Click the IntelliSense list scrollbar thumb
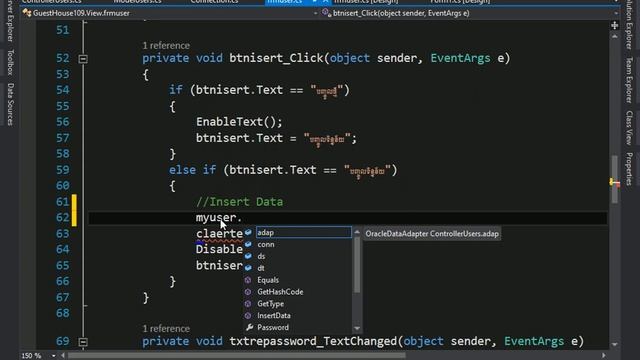 pos(357,264)
